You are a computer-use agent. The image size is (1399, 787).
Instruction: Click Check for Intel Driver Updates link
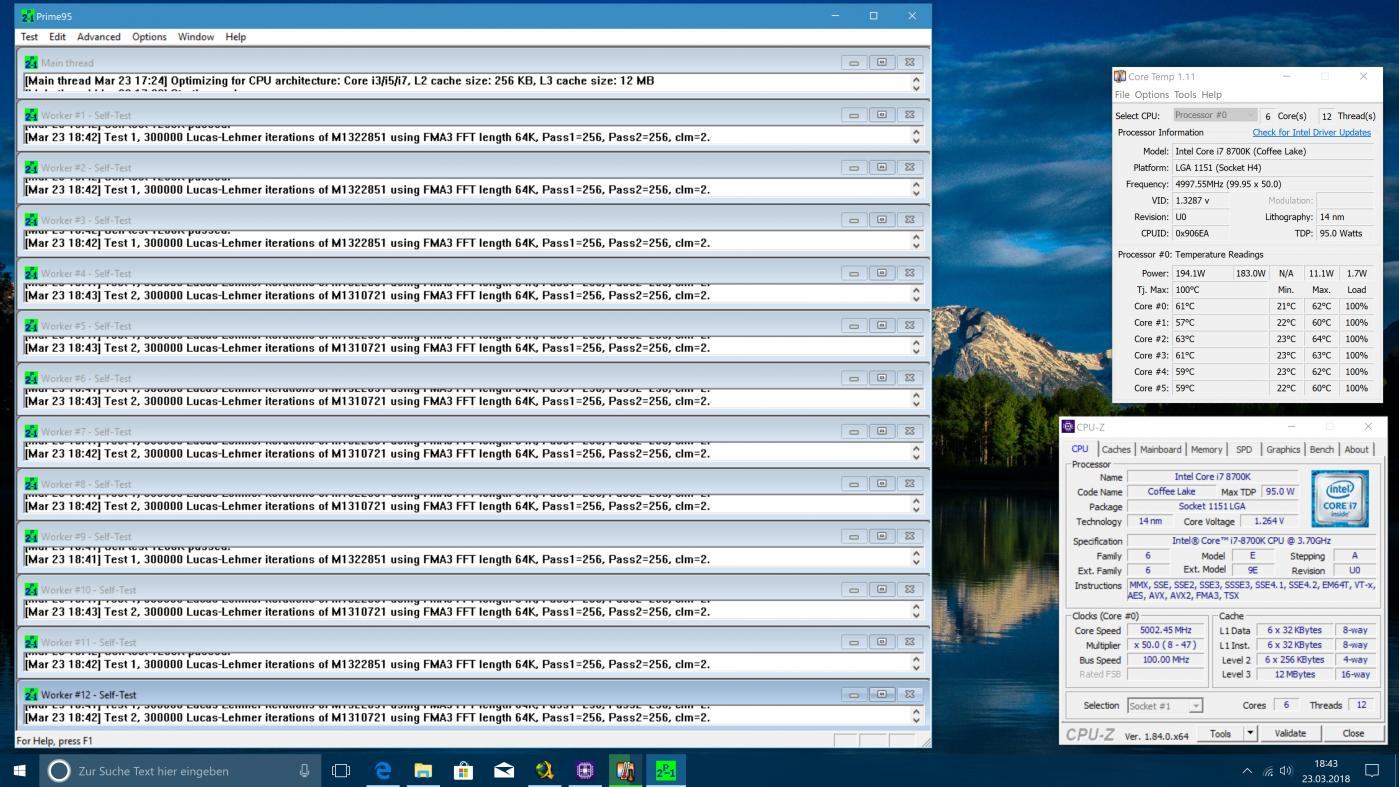click(1311, 132)
